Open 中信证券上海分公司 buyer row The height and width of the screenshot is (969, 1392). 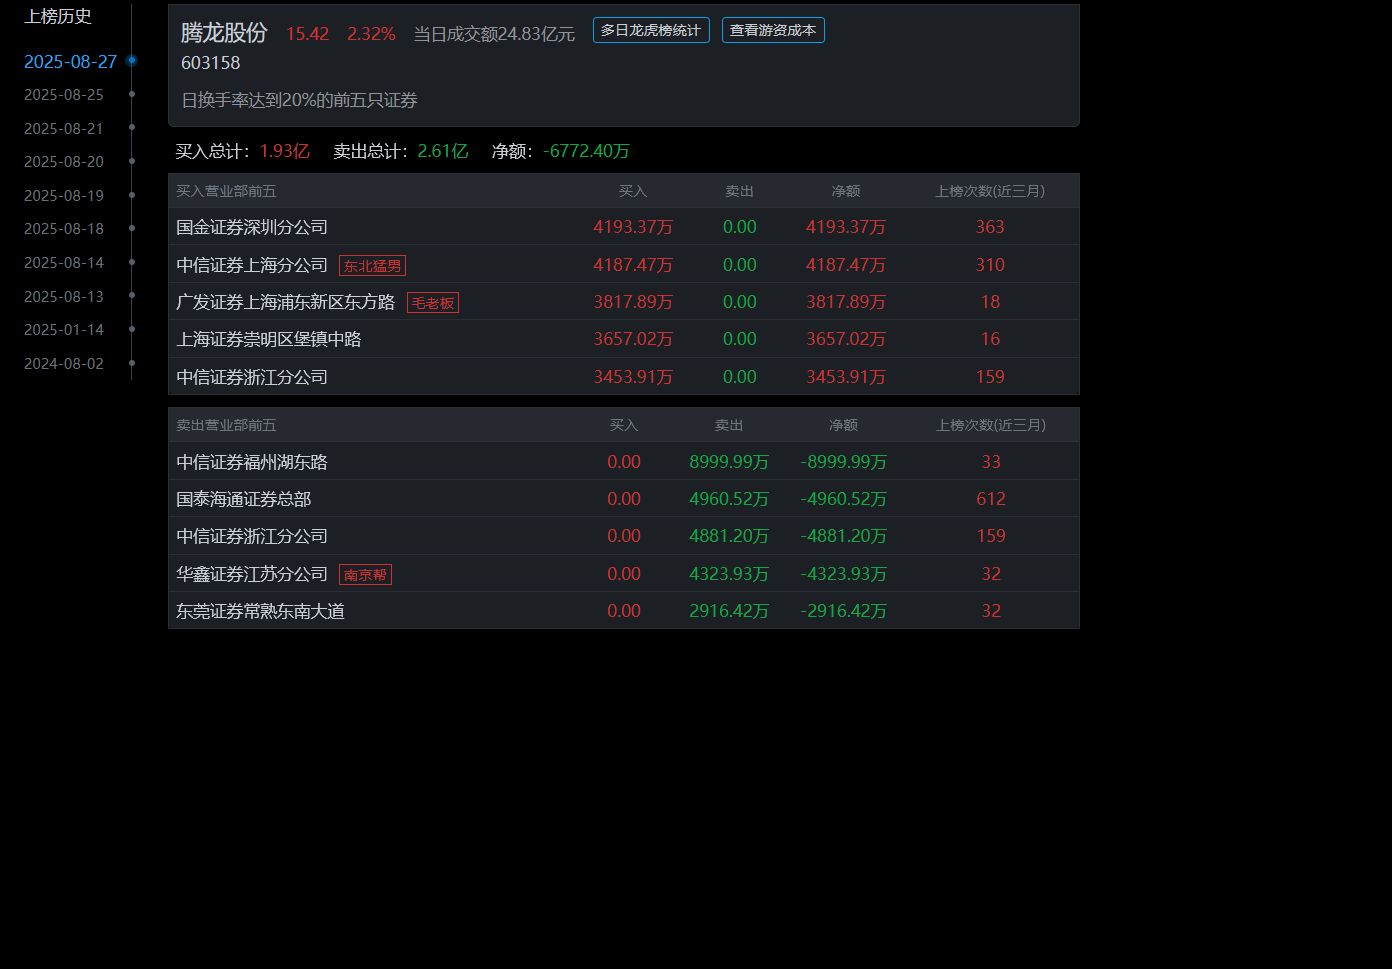[x=624, y=265]
